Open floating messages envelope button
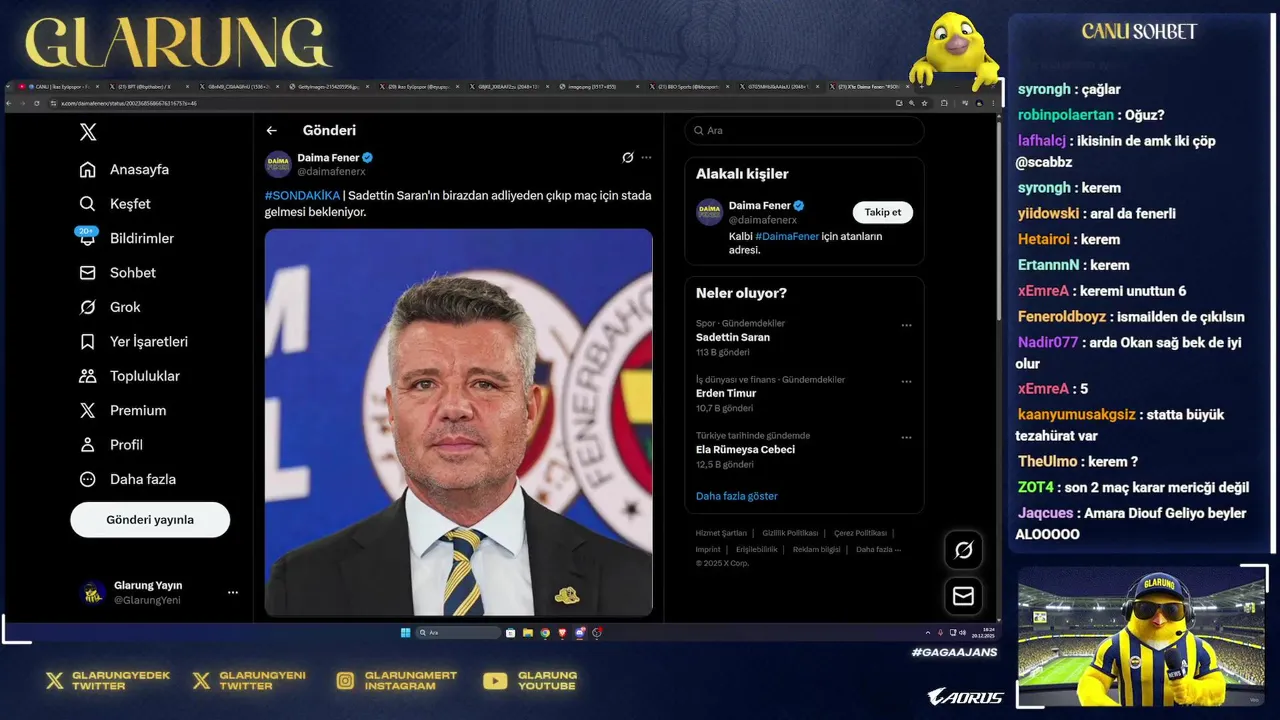The width and height of the screenshot is (1280, 720). pyautogui.click(x=963, y=596)
